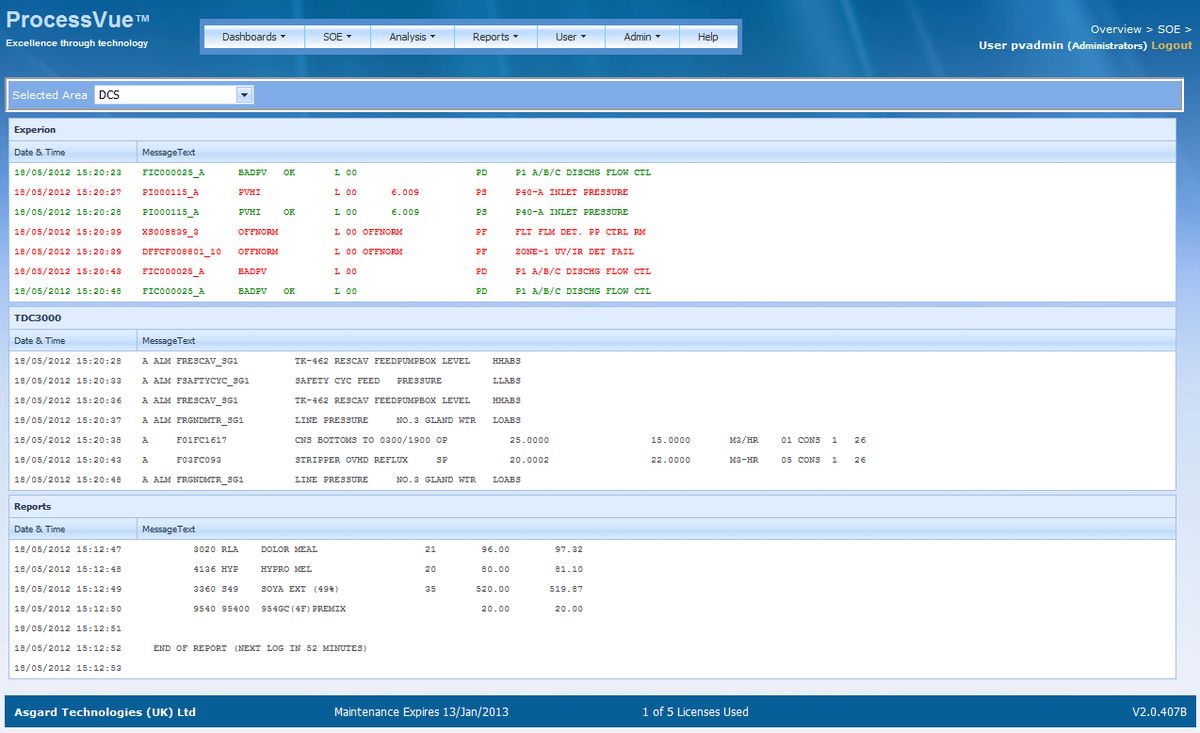Click the MessageText column header in TDC3000

(168, 340)
